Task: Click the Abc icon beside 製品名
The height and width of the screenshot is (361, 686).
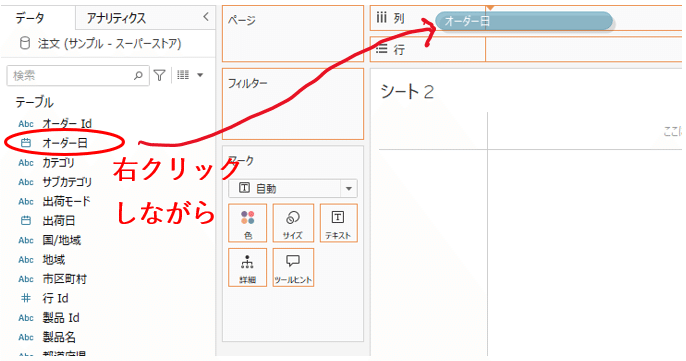Action: coord(26,337)
